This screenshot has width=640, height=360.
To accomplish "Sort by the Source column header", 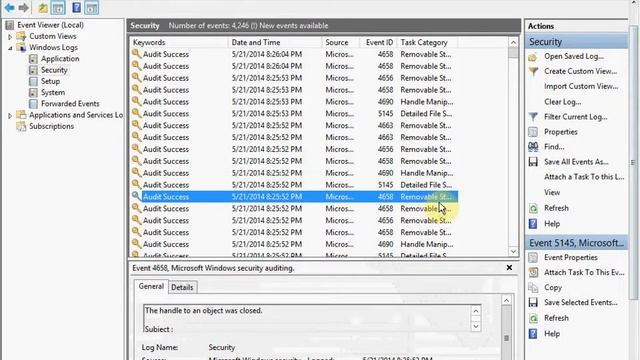I will (x=340, y=42).
